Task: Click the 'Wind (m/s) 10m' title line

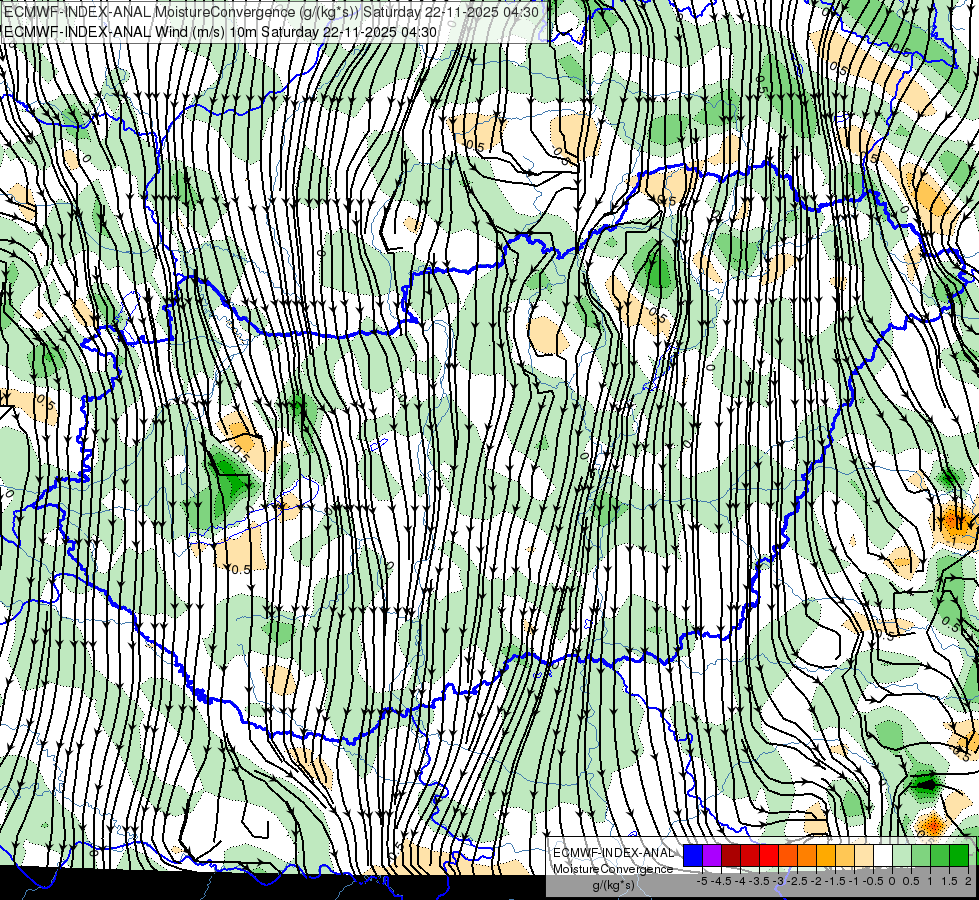Action: click(x=220, y=32)
